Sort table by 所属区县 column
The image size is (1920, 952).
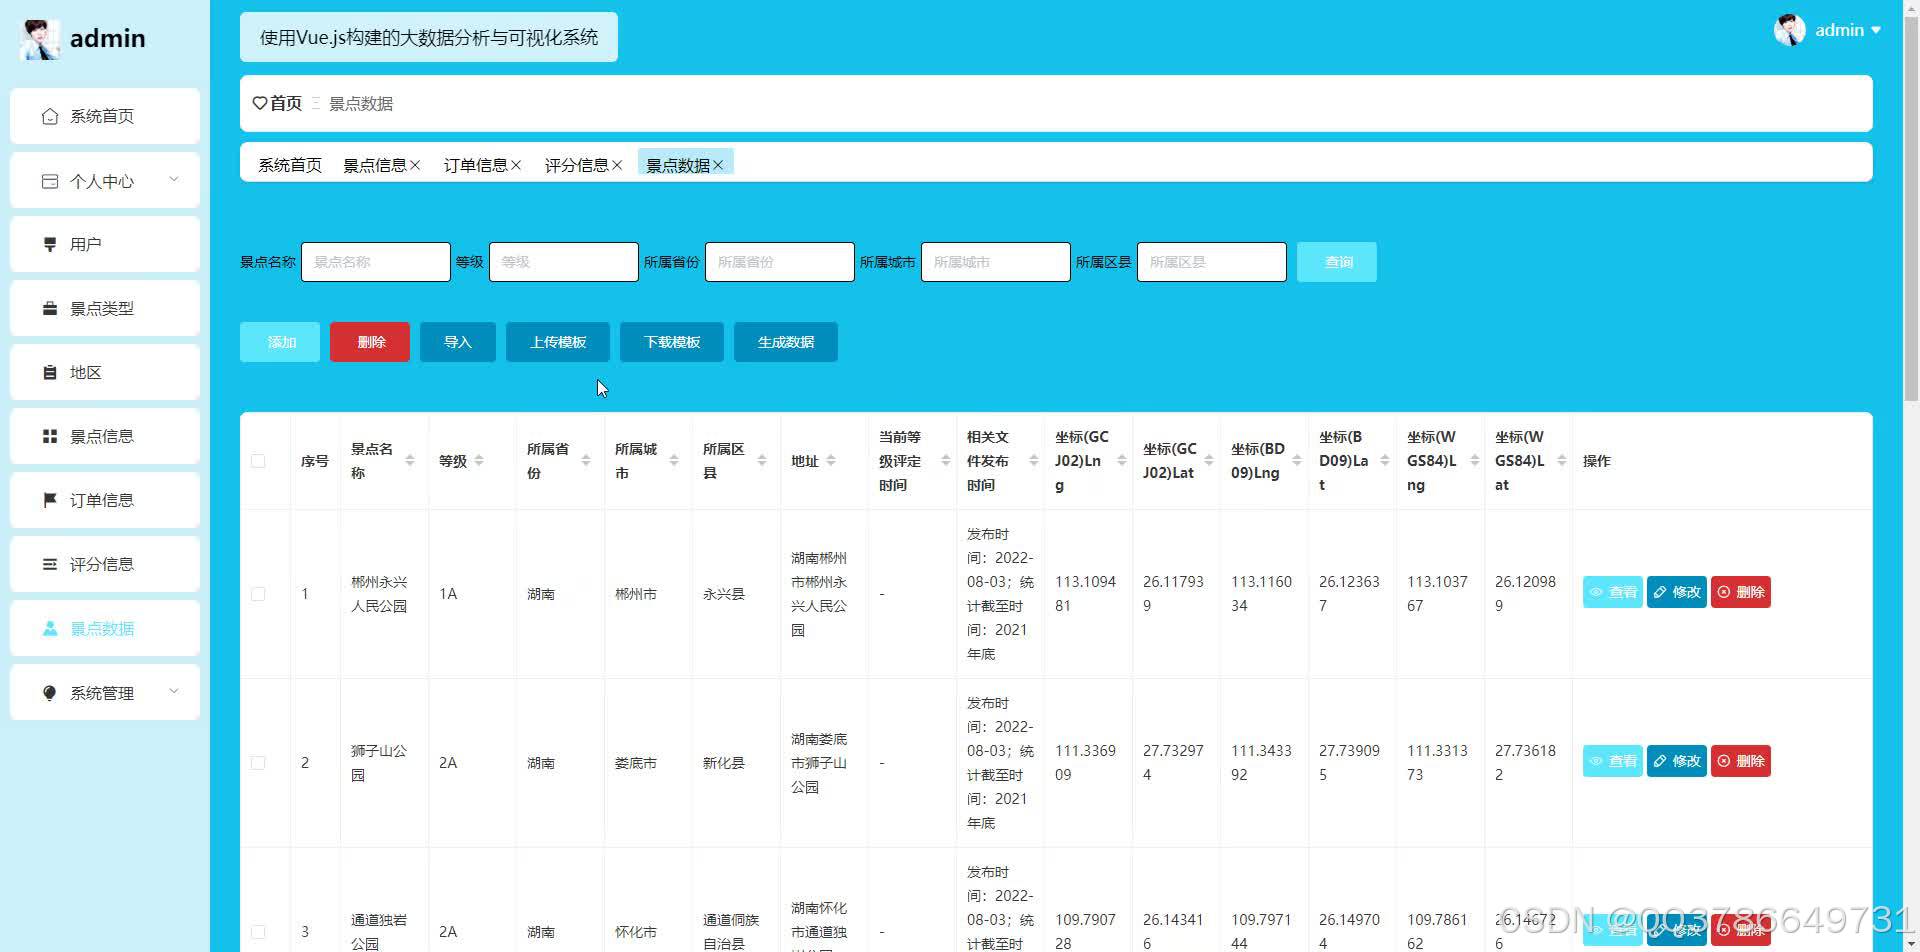pyautogui.click(x=762, y=461)
